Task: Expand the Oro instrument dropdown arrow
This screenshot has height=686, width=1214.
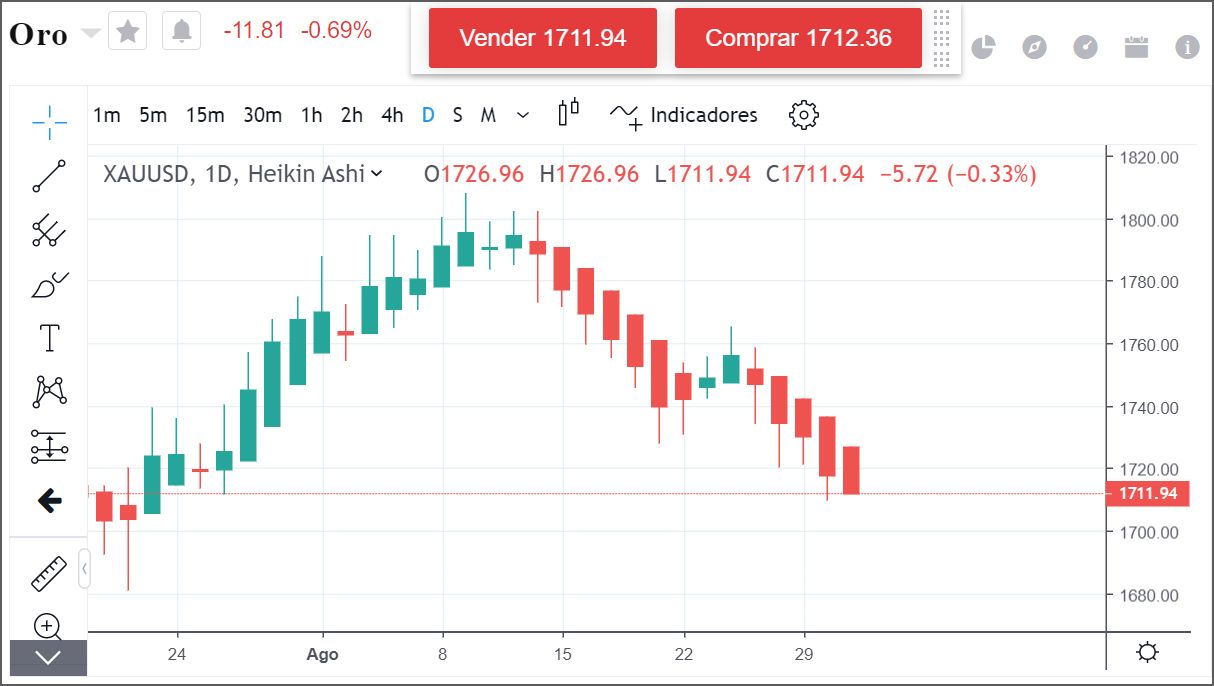Action: point(91,34)
